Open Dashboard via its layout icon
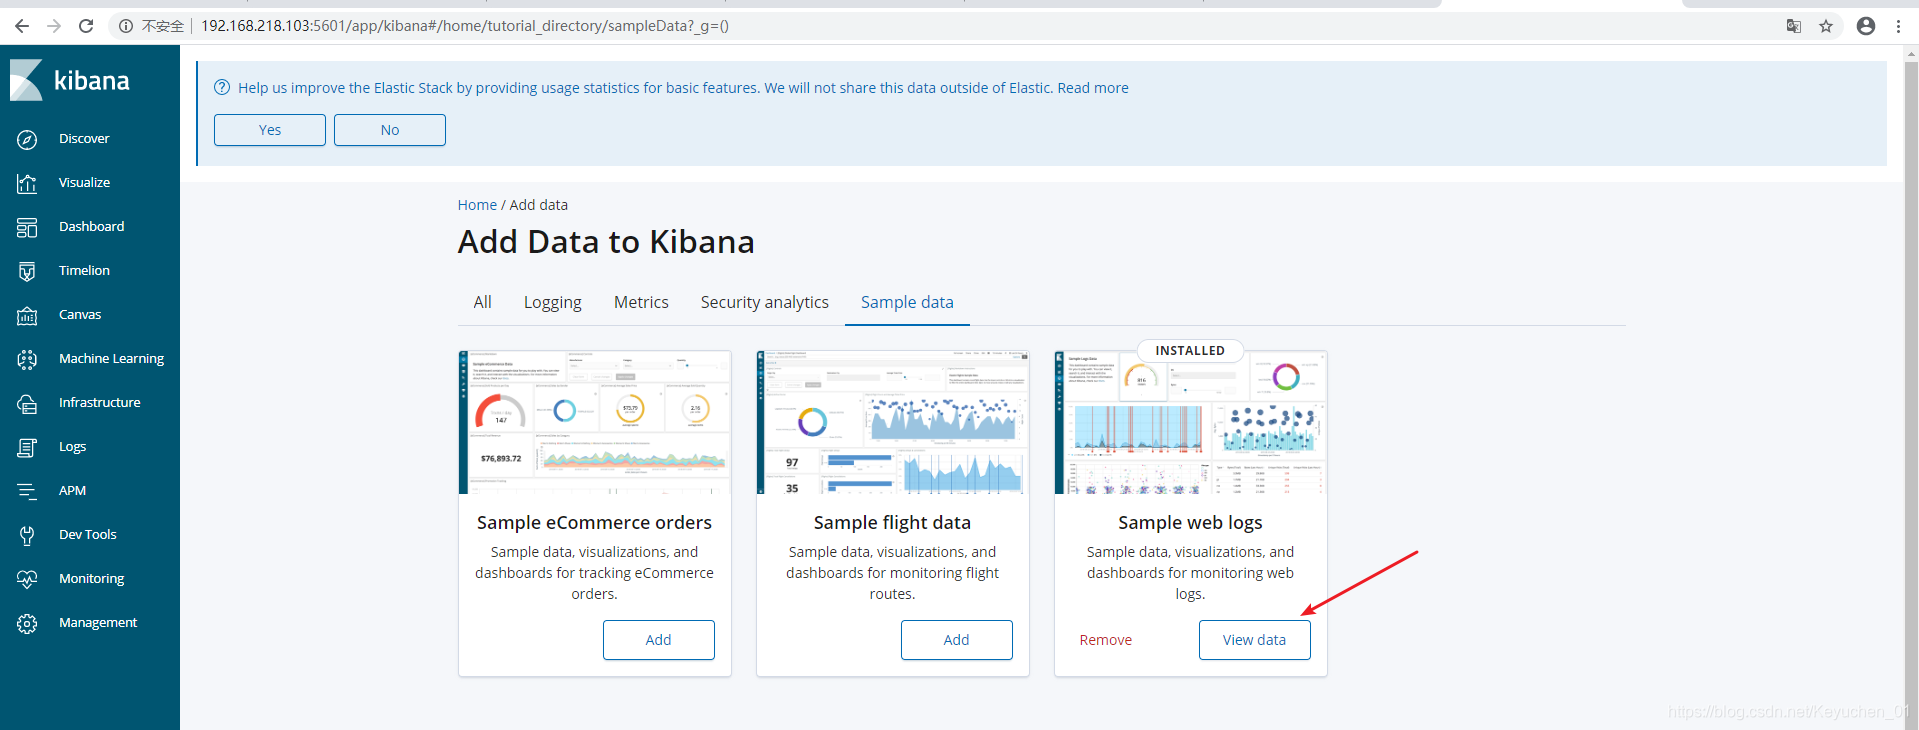The height and width of the screenshot is (730, 1919). pos(27,227)
